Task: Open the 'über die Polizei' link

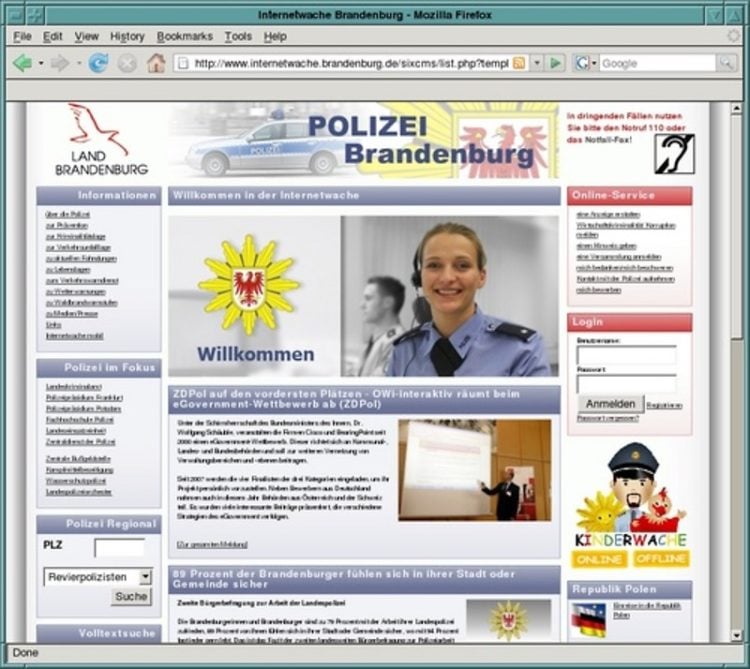Action: tap(67, 214)
